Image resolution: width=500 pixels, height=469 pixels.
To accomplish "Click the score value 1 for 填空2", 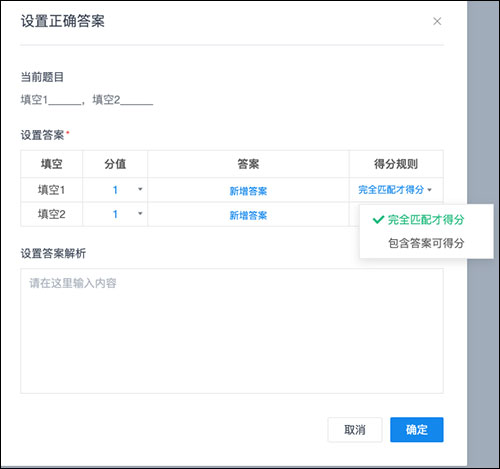I will tap(115, 214).
